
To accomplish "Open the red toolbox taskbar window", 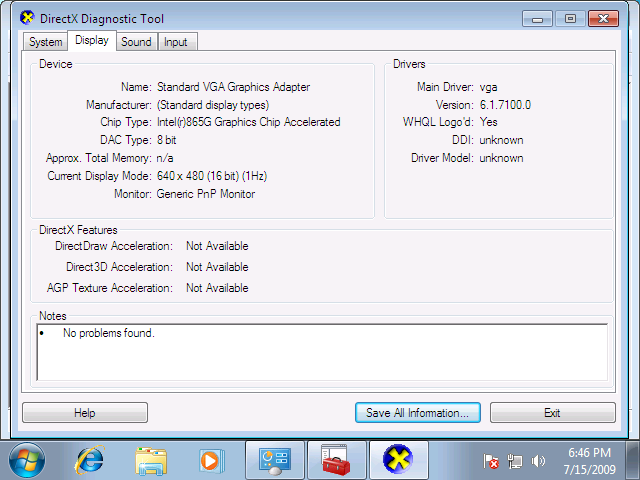I will [336, 460].
